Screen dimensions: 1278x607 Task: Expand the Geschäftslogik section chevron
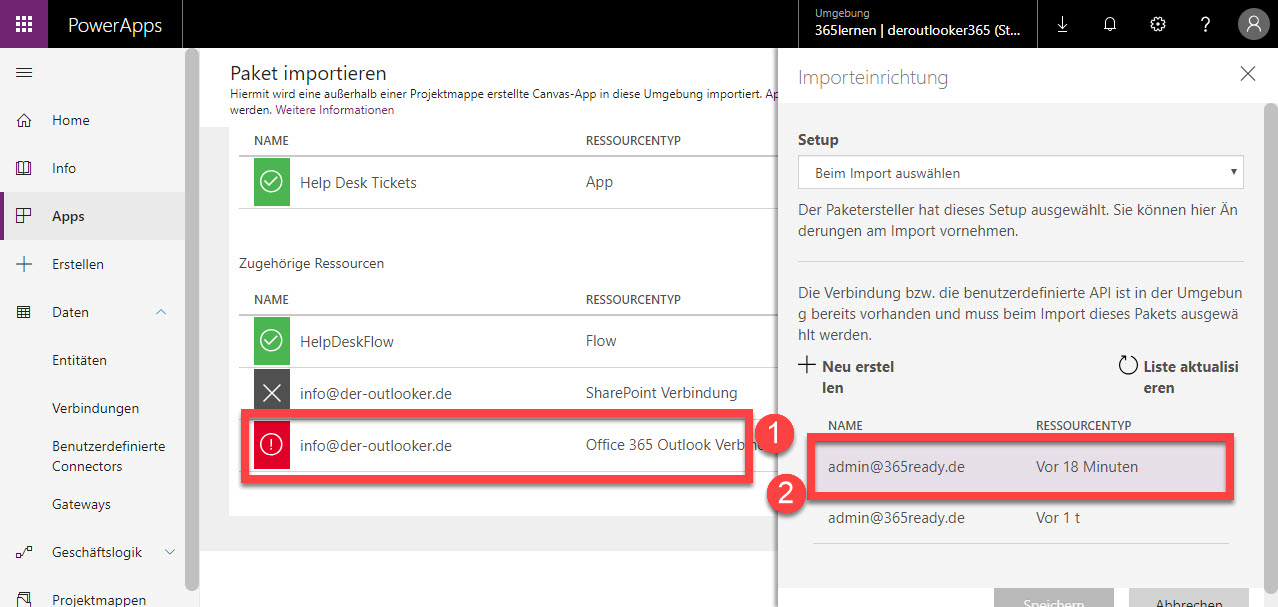[169, 552]
